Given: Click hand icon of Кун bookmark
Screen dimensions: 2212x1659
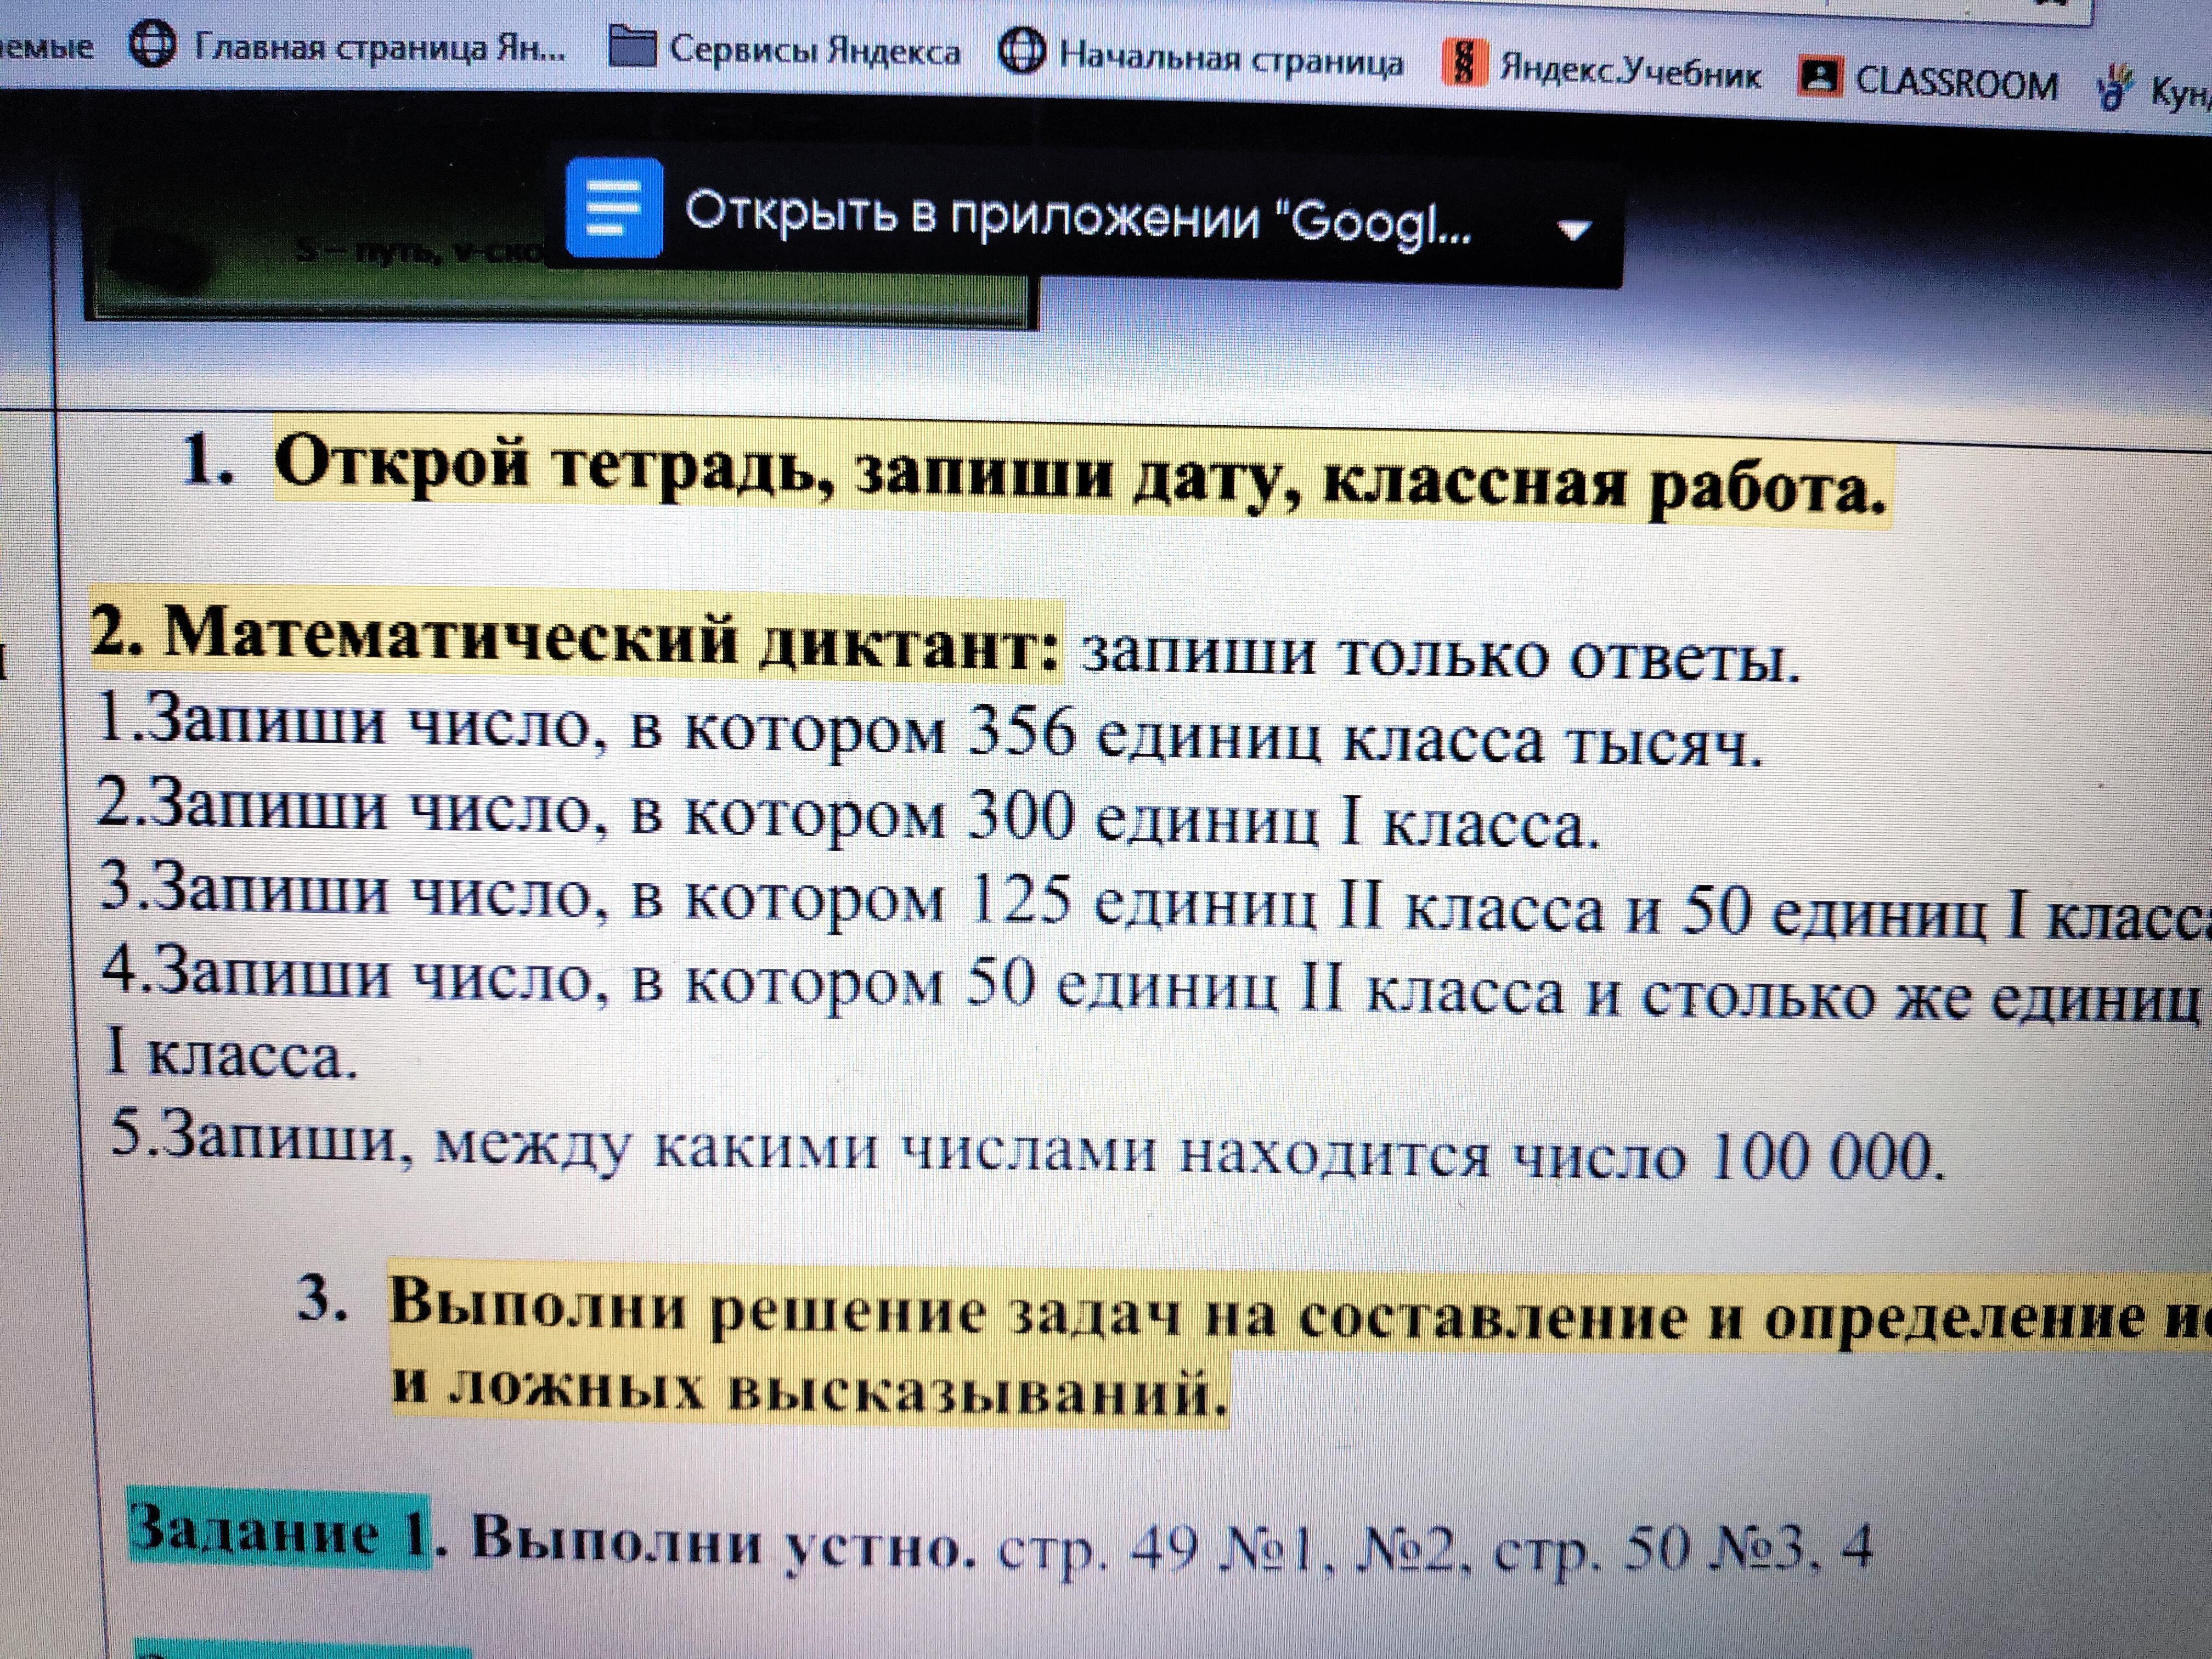Looking at the screenshot, I should coord(2113,89).
